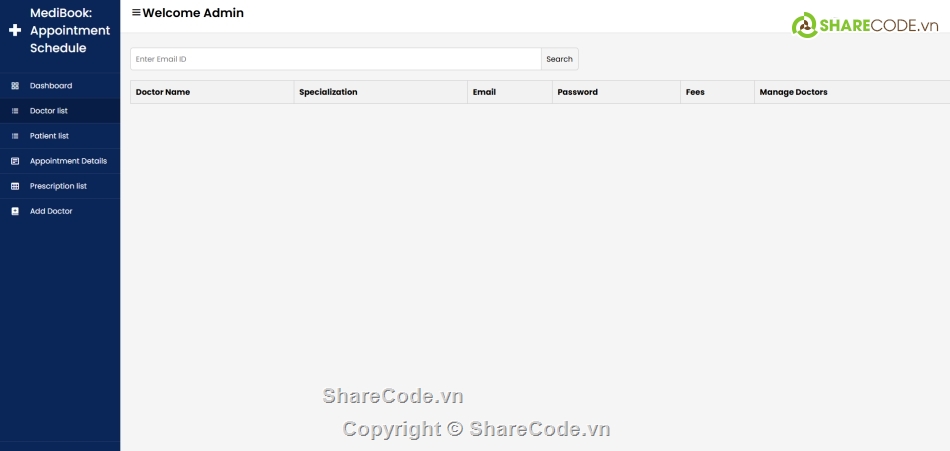Click the Specialization column header
The image size is (950, 451).
[x=328, y=92]
